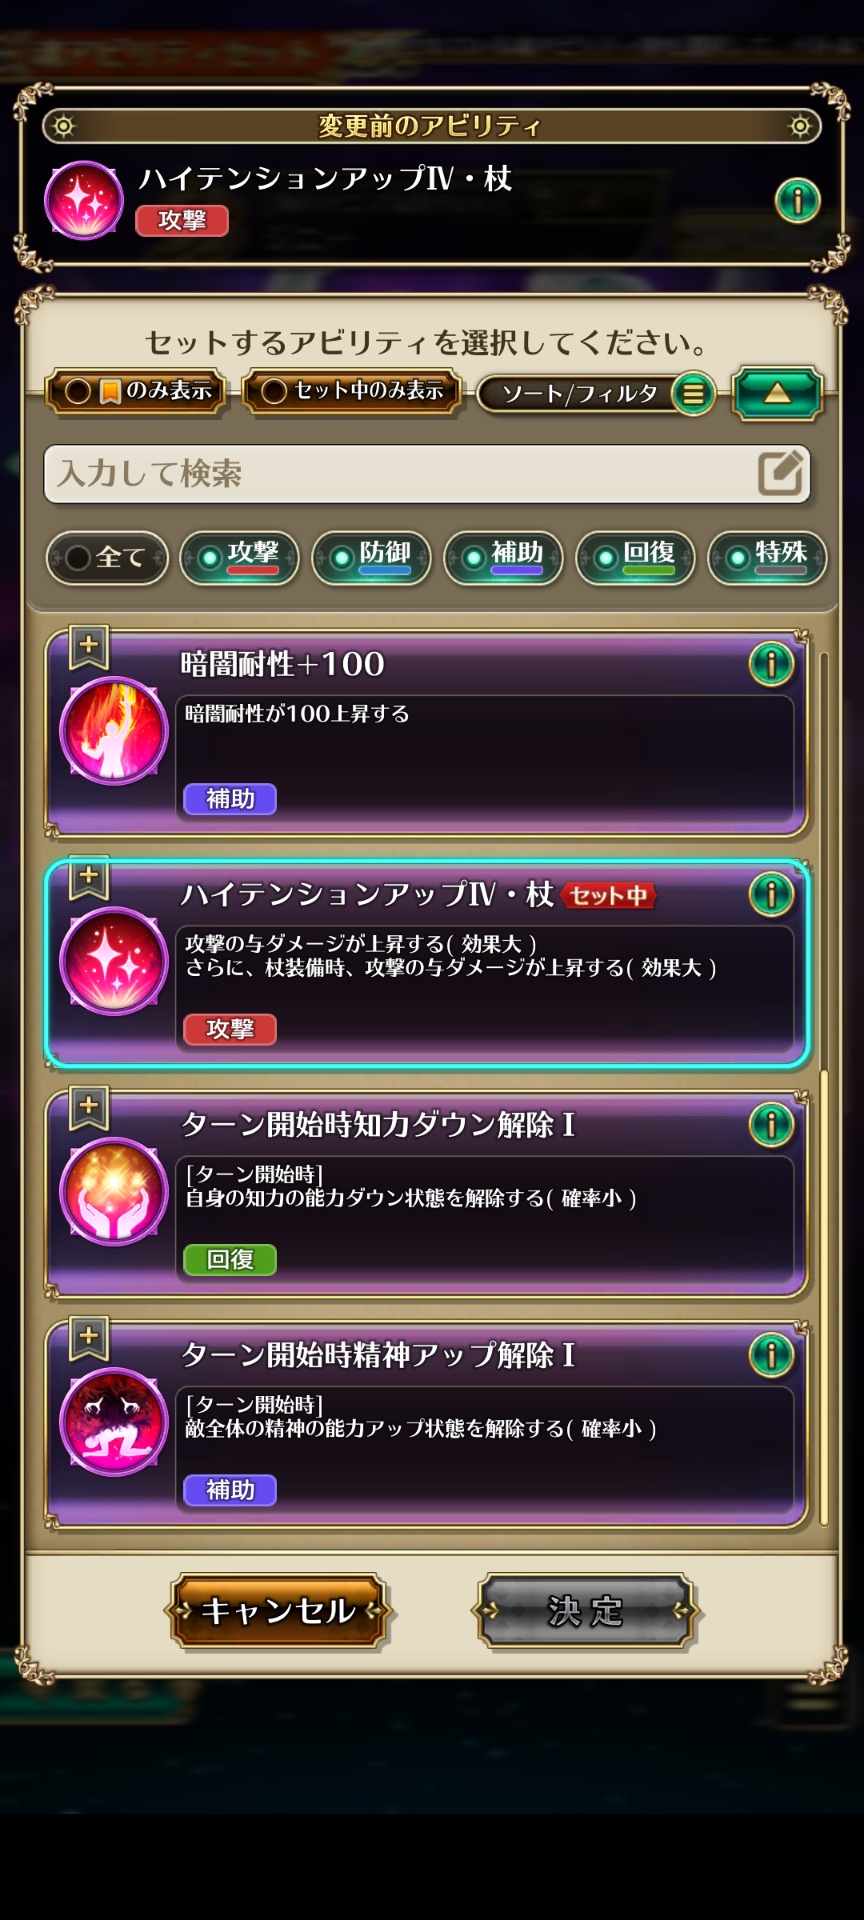
Task: Tap the glowing hands ability icon
Action: tap(114, 1192)
